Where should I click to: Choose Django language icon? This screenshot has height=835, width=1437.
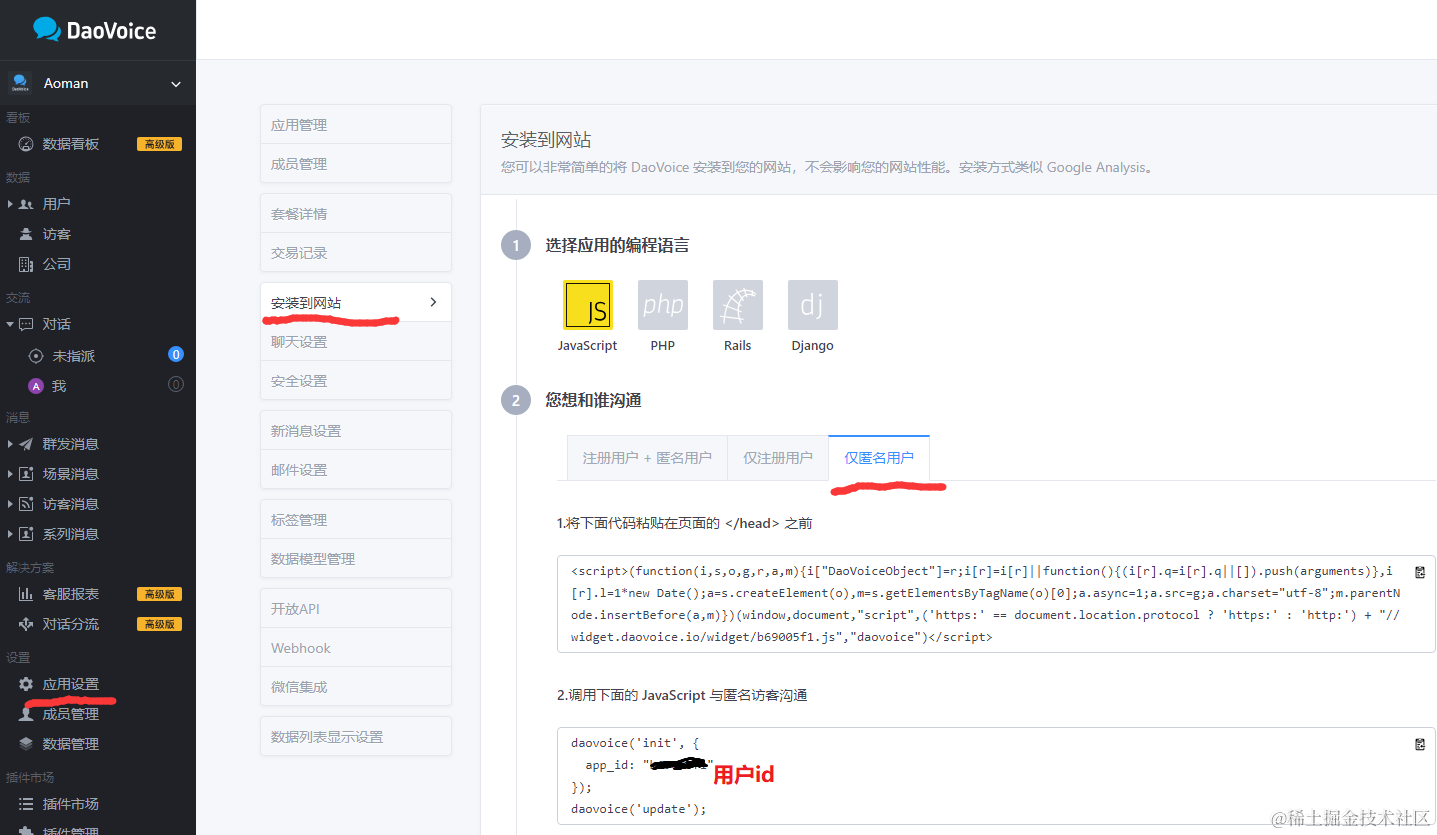(813, 305)
